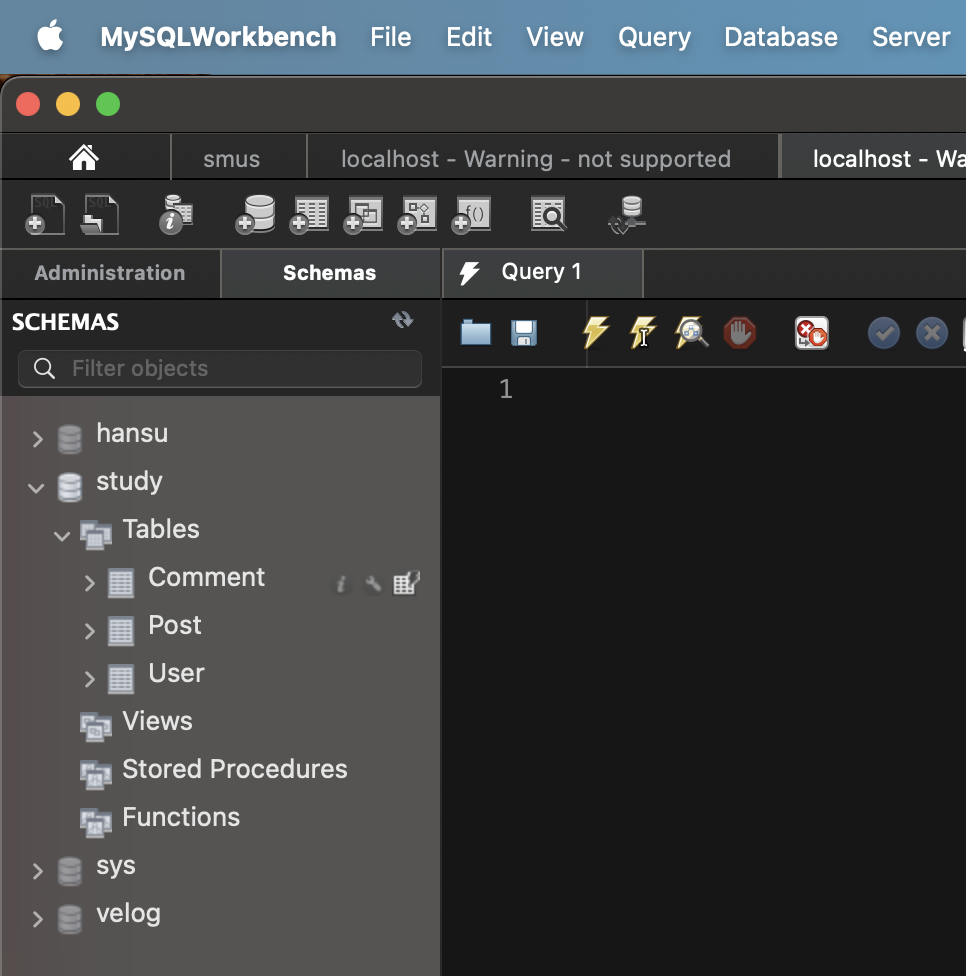966x976 pixels.
Task: Open Comment table editor wrench icon
Action: pyautogui.click(x=373, y=584)
